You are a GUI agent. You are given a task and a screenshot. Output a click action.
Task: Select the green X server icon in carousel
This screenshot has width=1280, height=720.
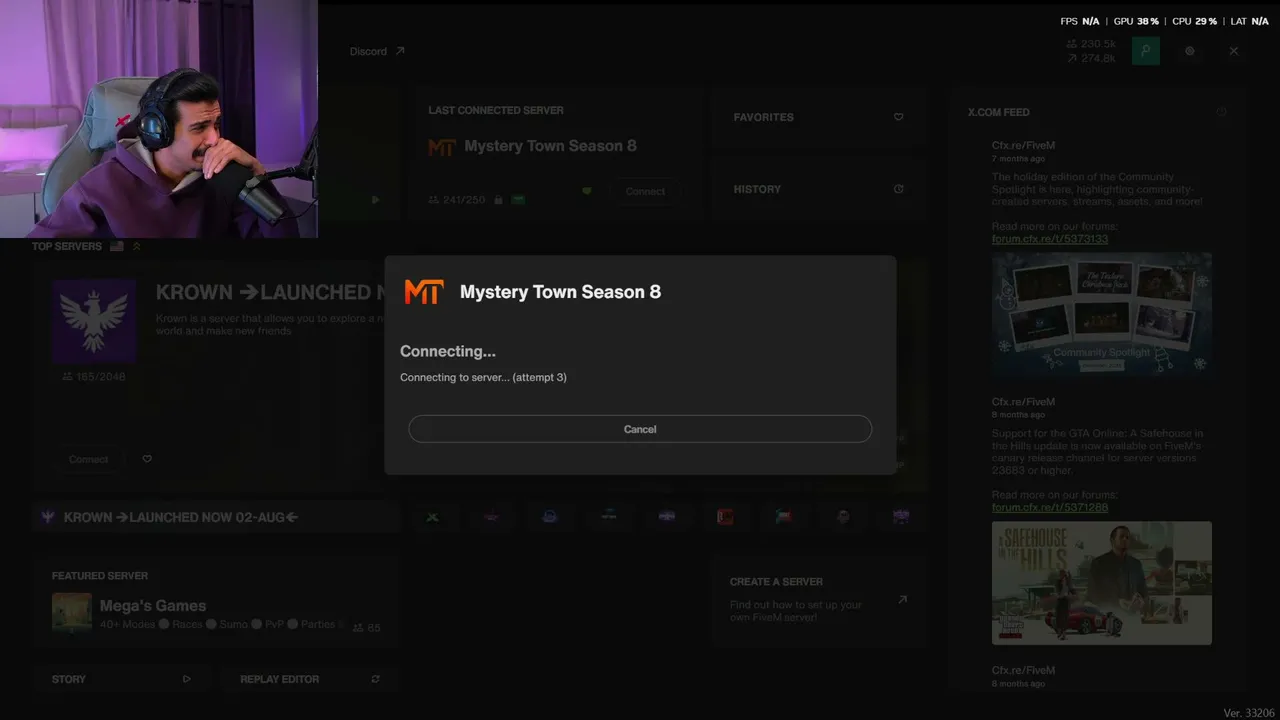tap(433, 517)
